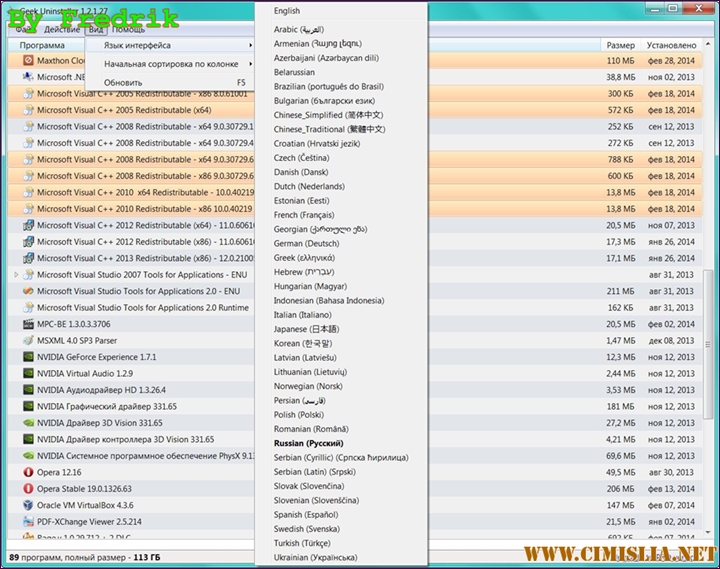The width and height of the screenshot is (720, 569).
Task: Pick Ukrainian (Українська) as the language
Action: click(315, 557)
